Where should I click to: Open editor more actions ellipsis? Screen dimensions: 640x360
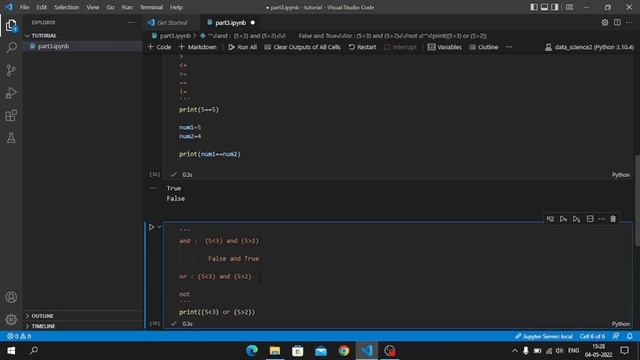click(629, 22)
